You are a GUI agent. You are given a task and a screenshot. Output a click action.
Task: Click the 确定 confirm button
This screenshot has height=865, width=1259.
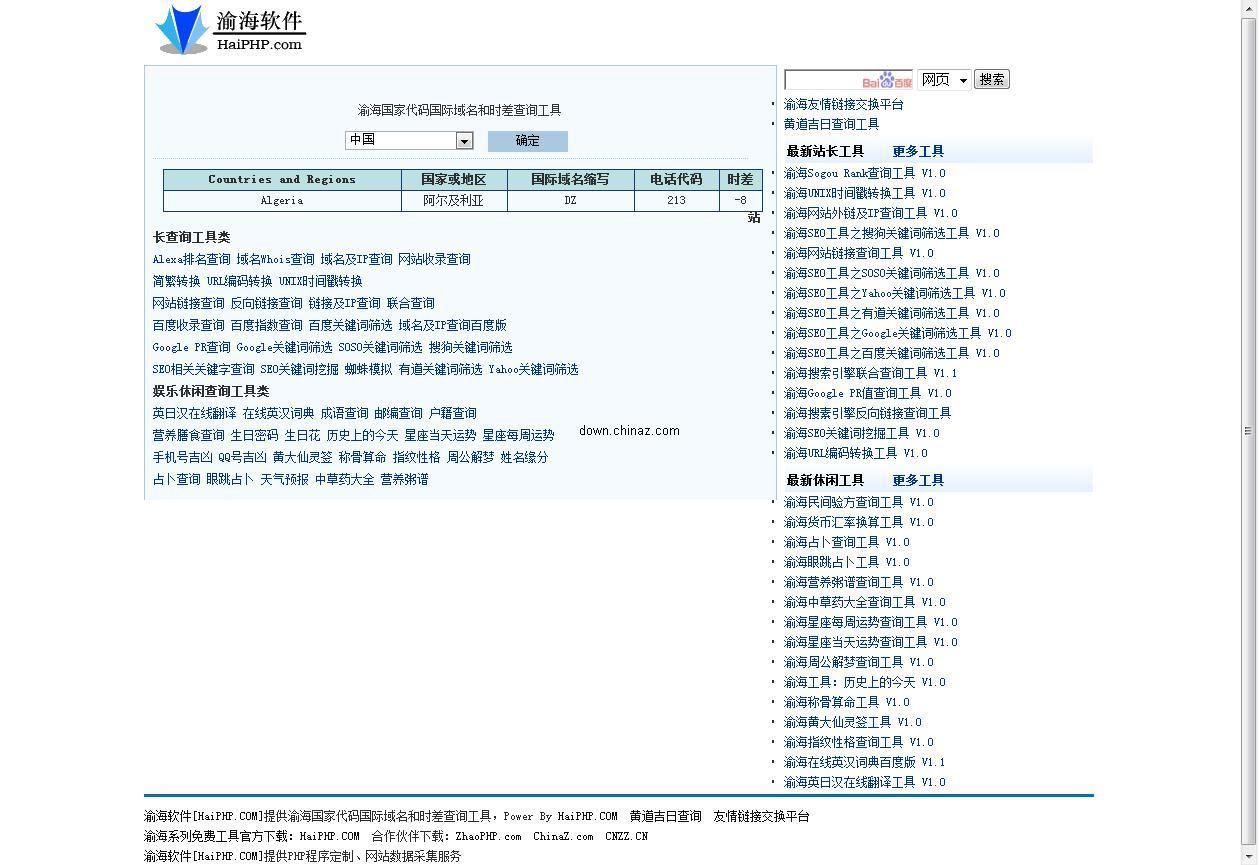(527, 140)
